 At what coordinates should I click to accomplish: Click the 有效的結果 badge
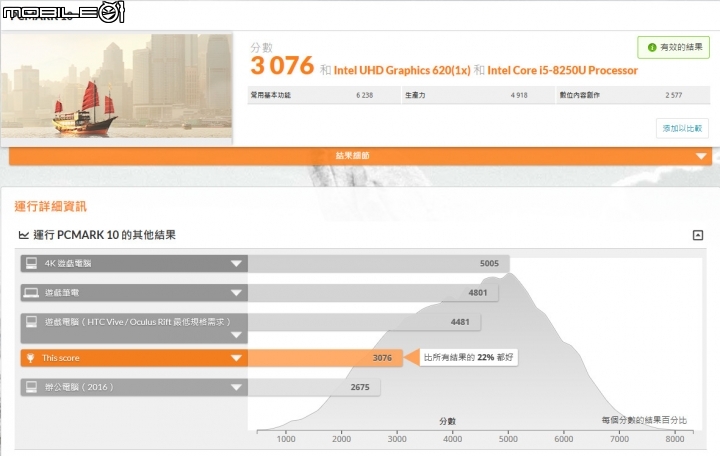(673, 47)
